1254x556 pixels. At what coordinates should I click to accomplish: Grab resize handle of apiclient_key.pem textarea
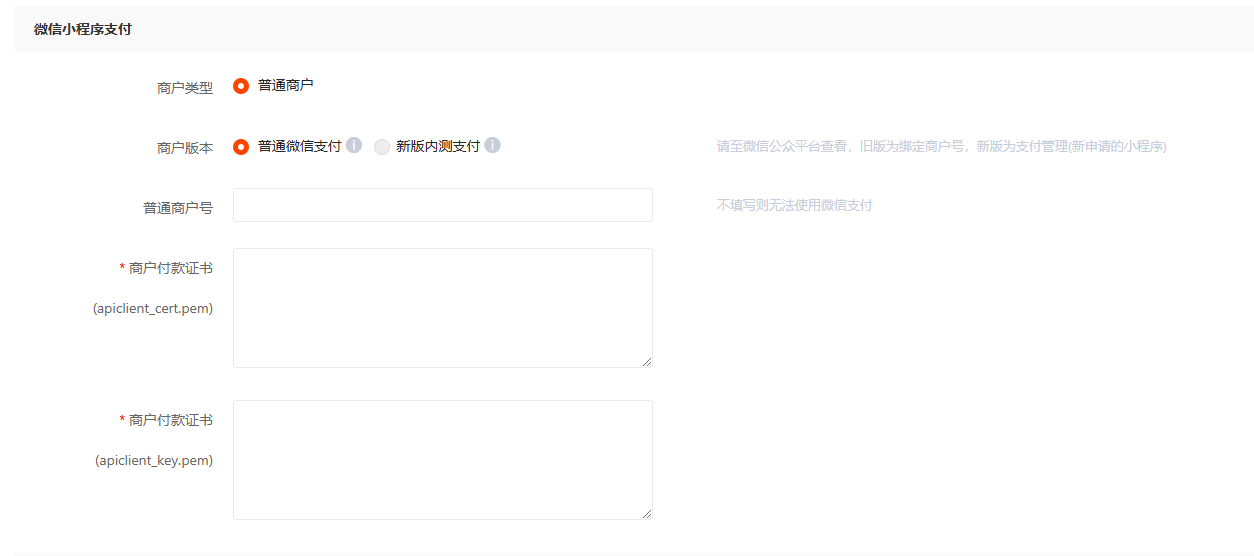click(647, 514)
